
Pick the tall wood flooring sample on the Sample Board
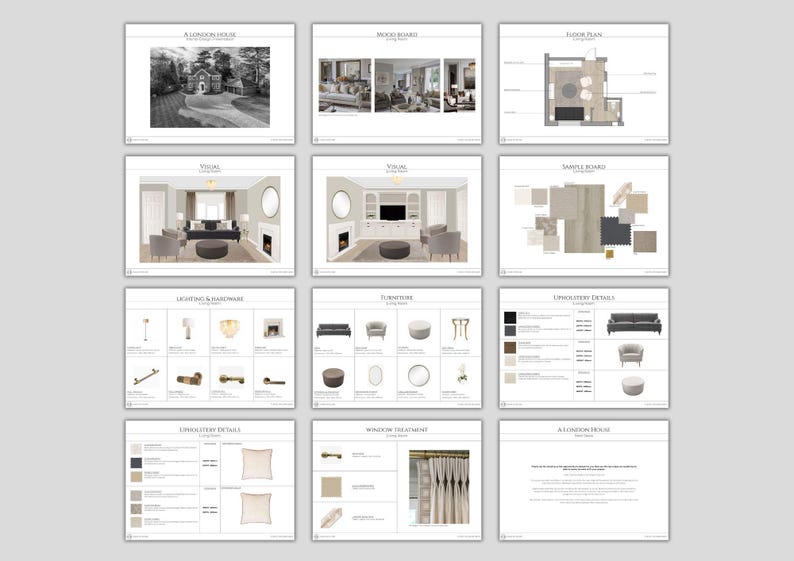pos(590,219)
